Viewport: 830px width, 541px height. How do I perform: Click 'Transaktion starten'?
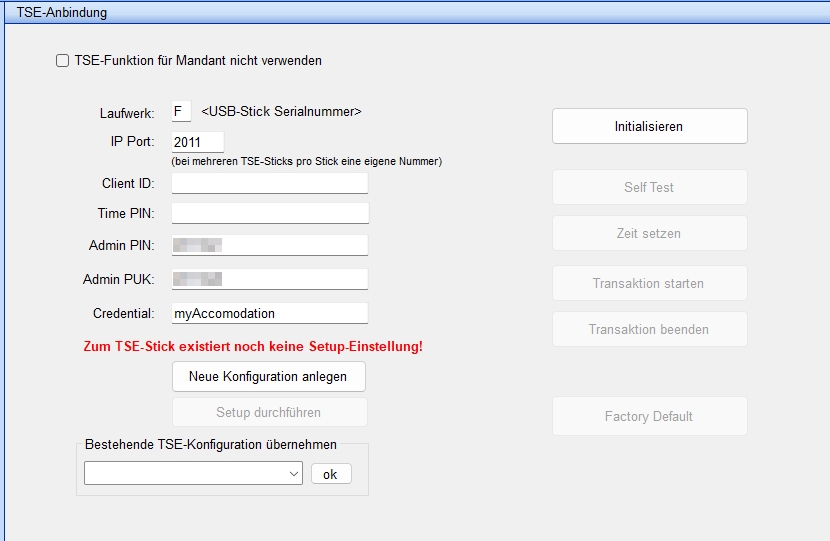pyautogui.click(x=649, y=283)
